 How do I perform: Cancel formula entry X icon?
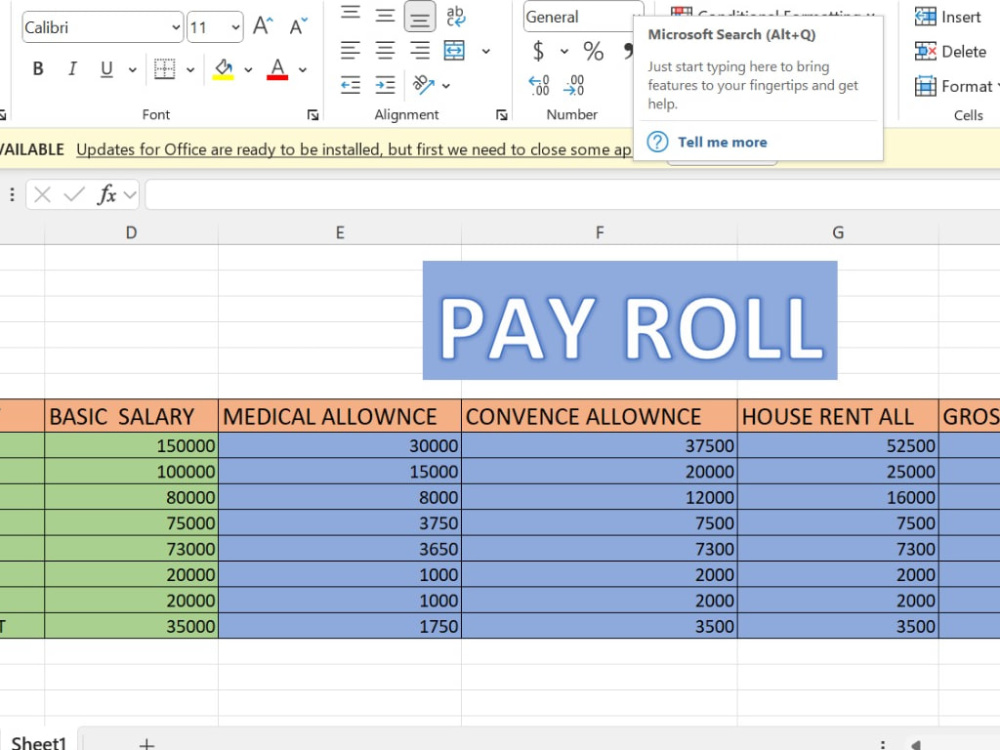click(42, 195)
